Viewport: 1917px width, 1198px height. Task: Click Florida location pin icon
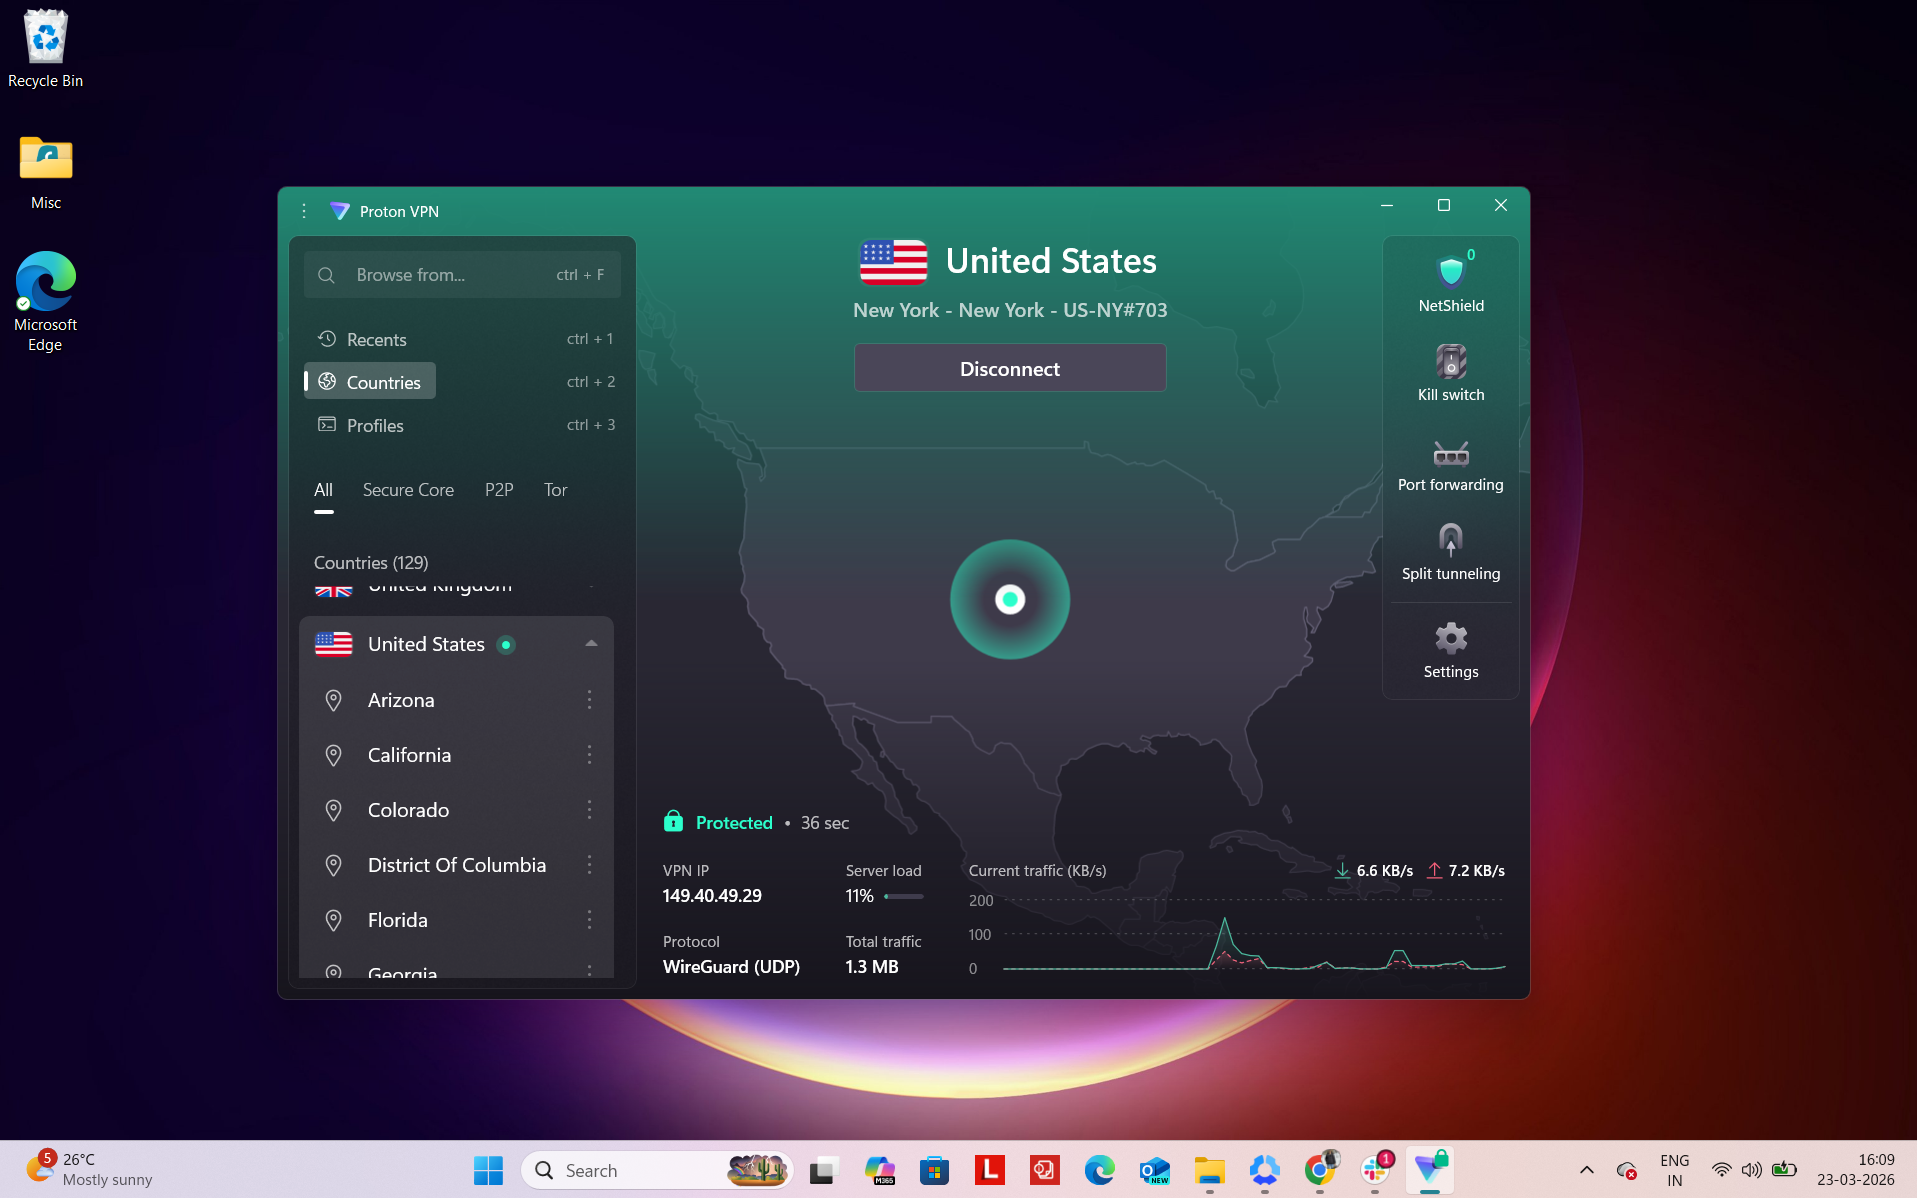[x=334, y=920]
